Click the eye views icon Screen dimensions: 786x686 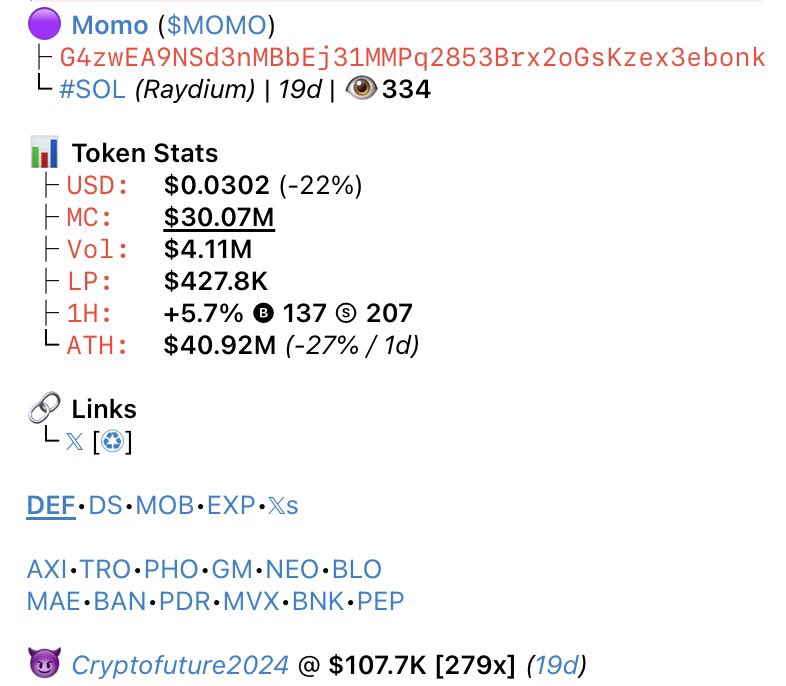coord(361,89)
